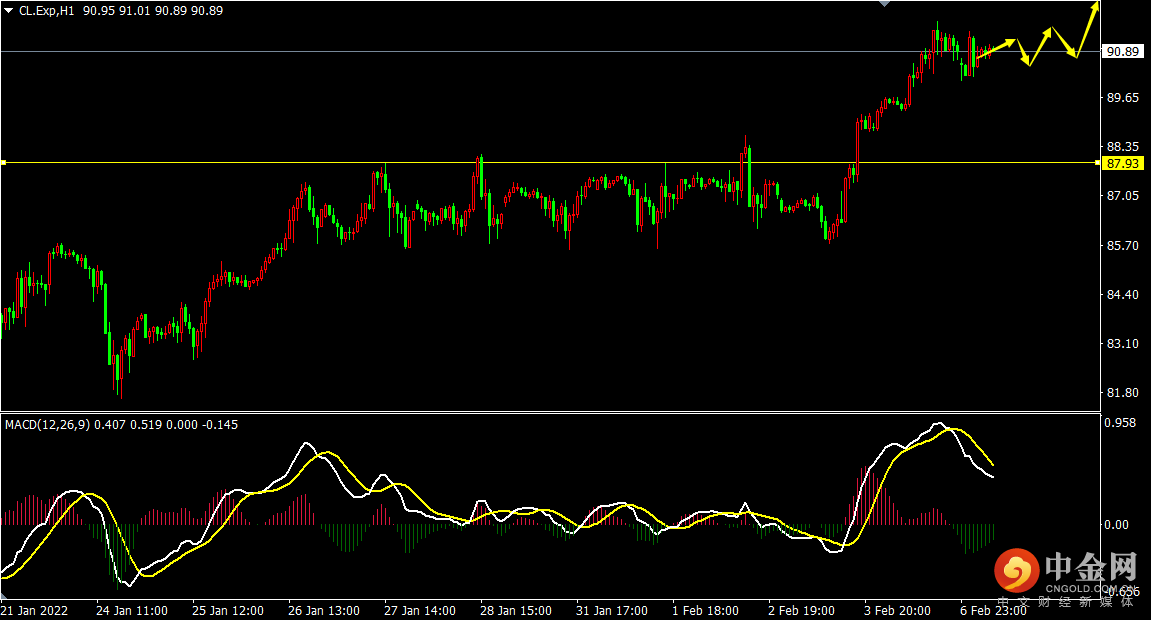Click the 81.80 price axis label
Image resolution: width=1151 pixels, height=620 pixels.
[x=1122, y=393]
